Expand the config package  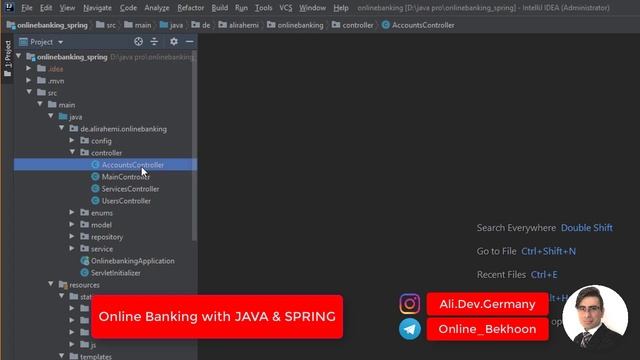(72, 140)
